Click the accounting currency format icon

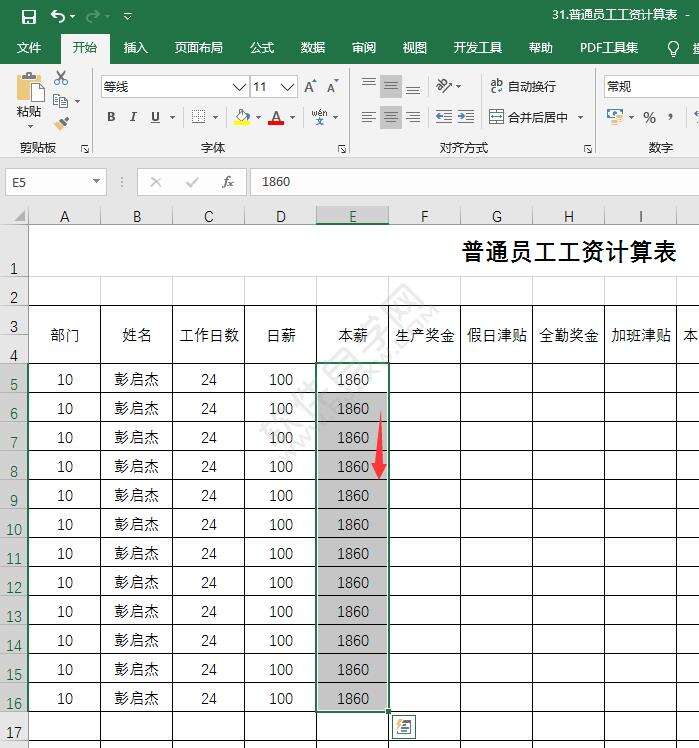(x=615, y=117)
